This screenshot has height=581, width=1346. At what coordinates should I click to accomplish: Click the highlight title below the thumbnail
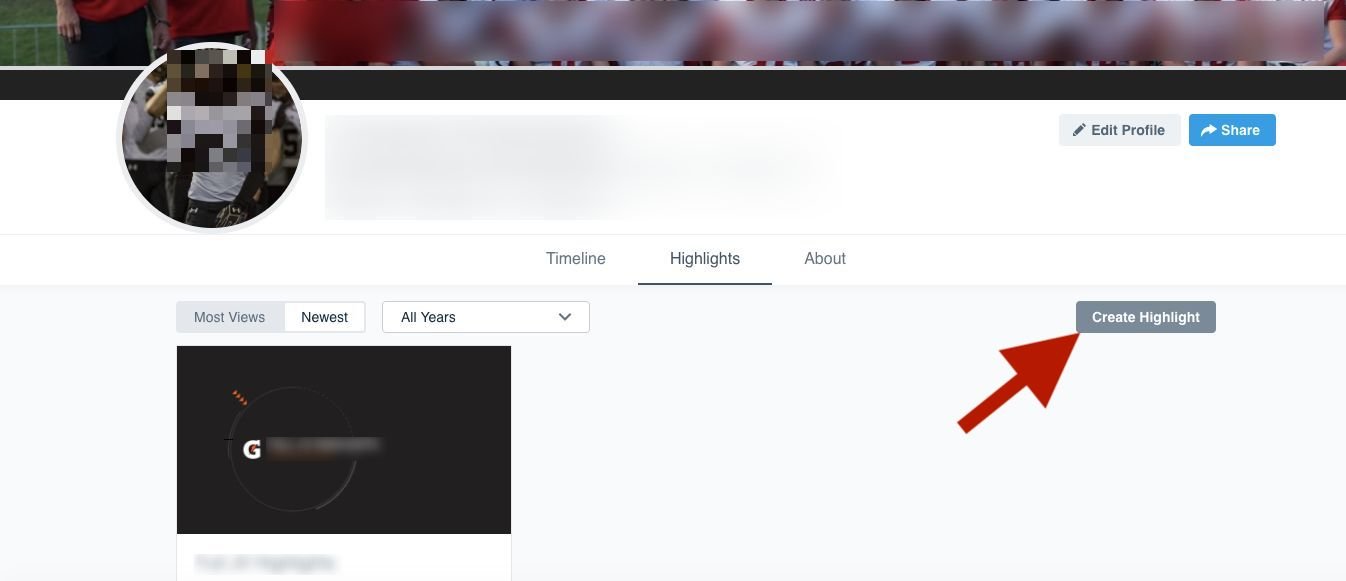(264, 562)
